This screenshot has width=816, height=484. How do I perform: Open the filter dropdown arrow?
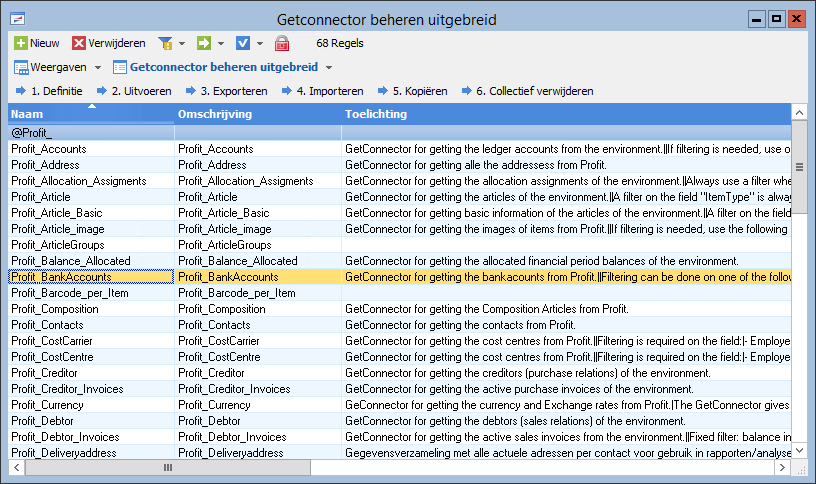click(x=182, y=44)
